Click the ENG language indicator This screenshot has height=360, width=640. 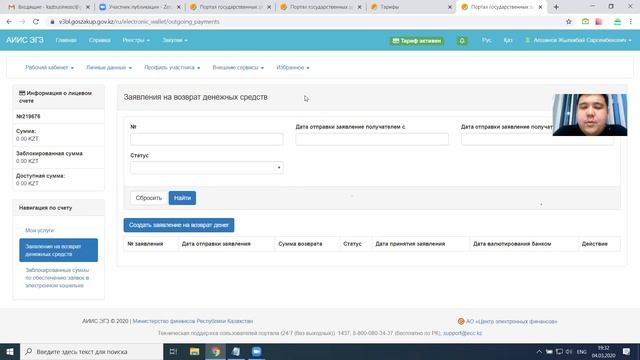pyautogui.click(x=582, y=351)
